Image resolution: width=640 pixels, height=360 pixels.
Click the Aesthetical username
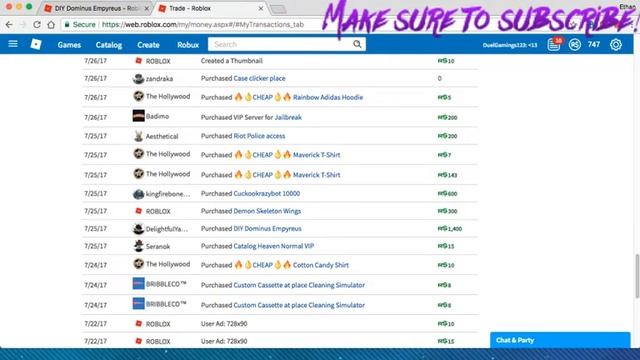162,136
